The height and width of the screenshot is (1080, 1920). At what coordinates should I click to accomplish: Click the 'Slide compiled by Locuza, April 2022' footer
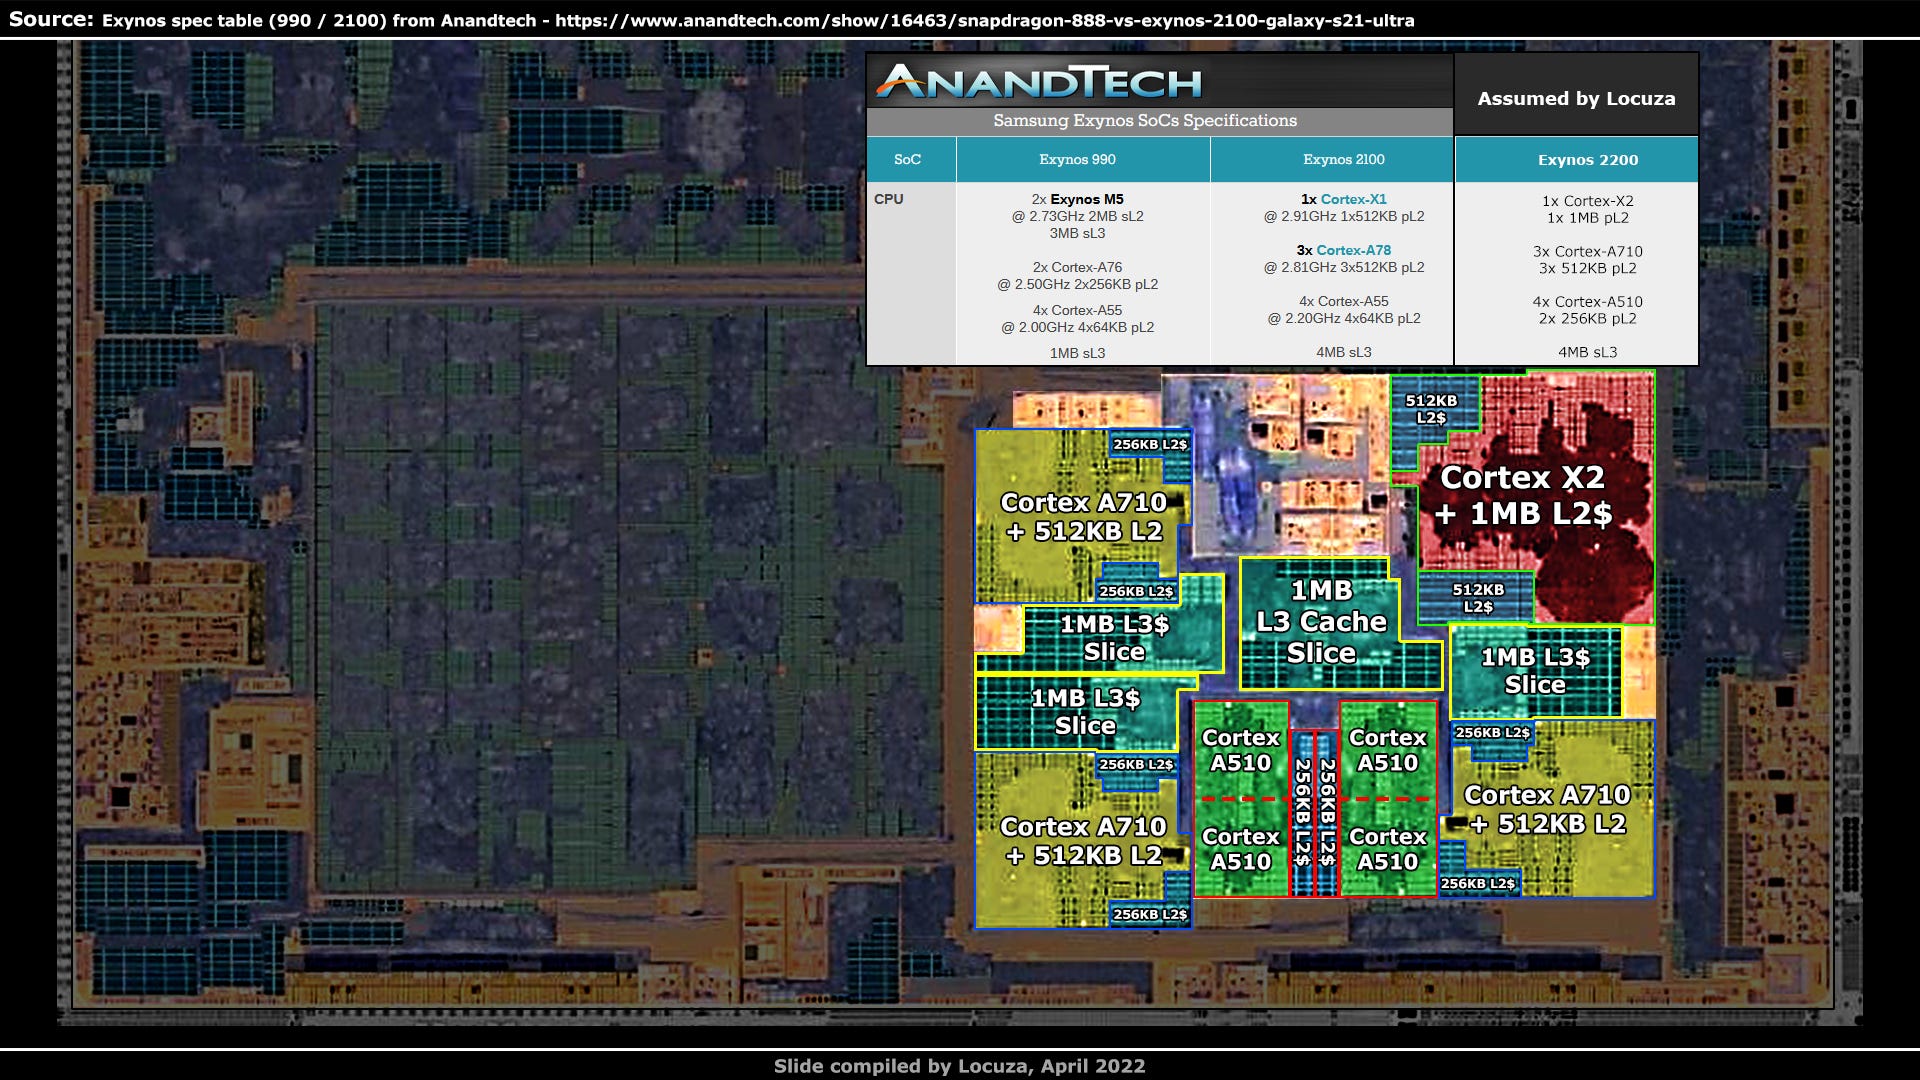(x=959, y=1066)
